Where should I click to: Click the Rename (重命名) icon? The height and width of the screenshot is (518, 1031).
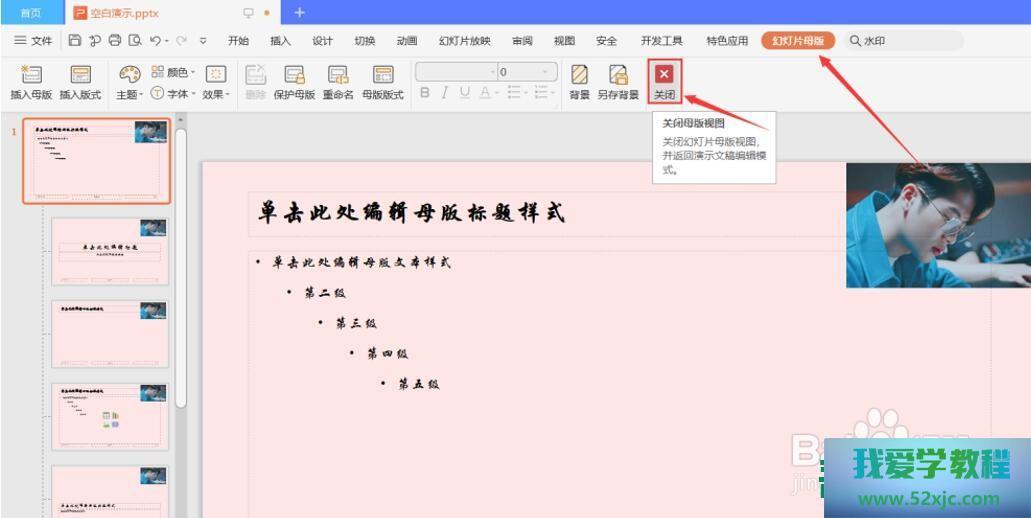click(338, 75)
